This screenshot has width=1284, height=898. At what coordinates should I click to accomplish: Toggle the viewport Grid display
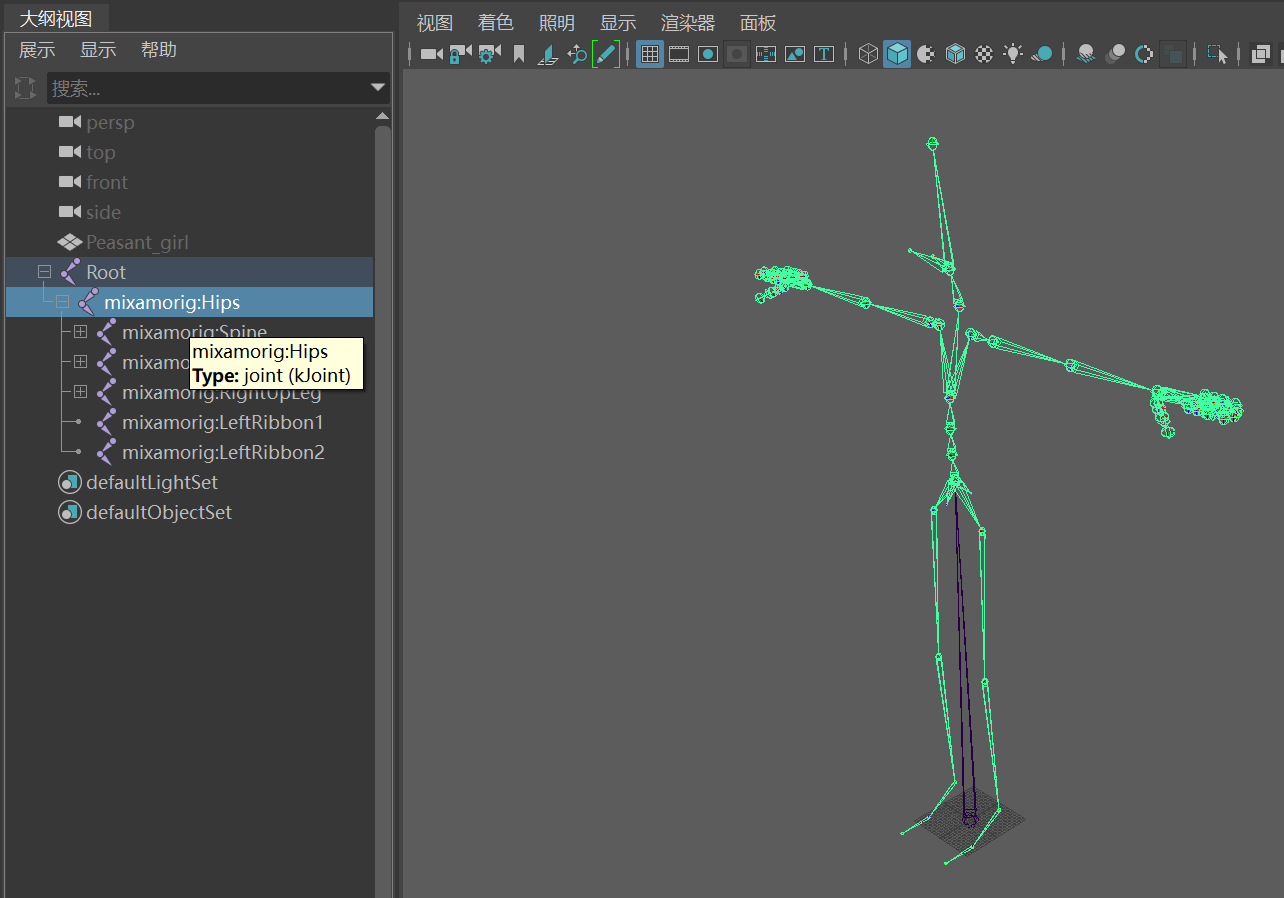click(650, 54)
